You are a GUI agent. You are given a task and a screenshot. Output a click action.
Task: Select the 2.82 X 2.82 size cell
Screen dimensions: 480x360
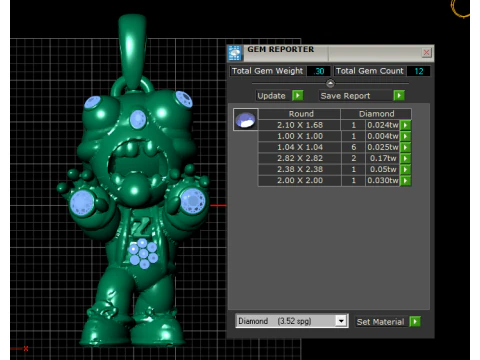(300, 158)
